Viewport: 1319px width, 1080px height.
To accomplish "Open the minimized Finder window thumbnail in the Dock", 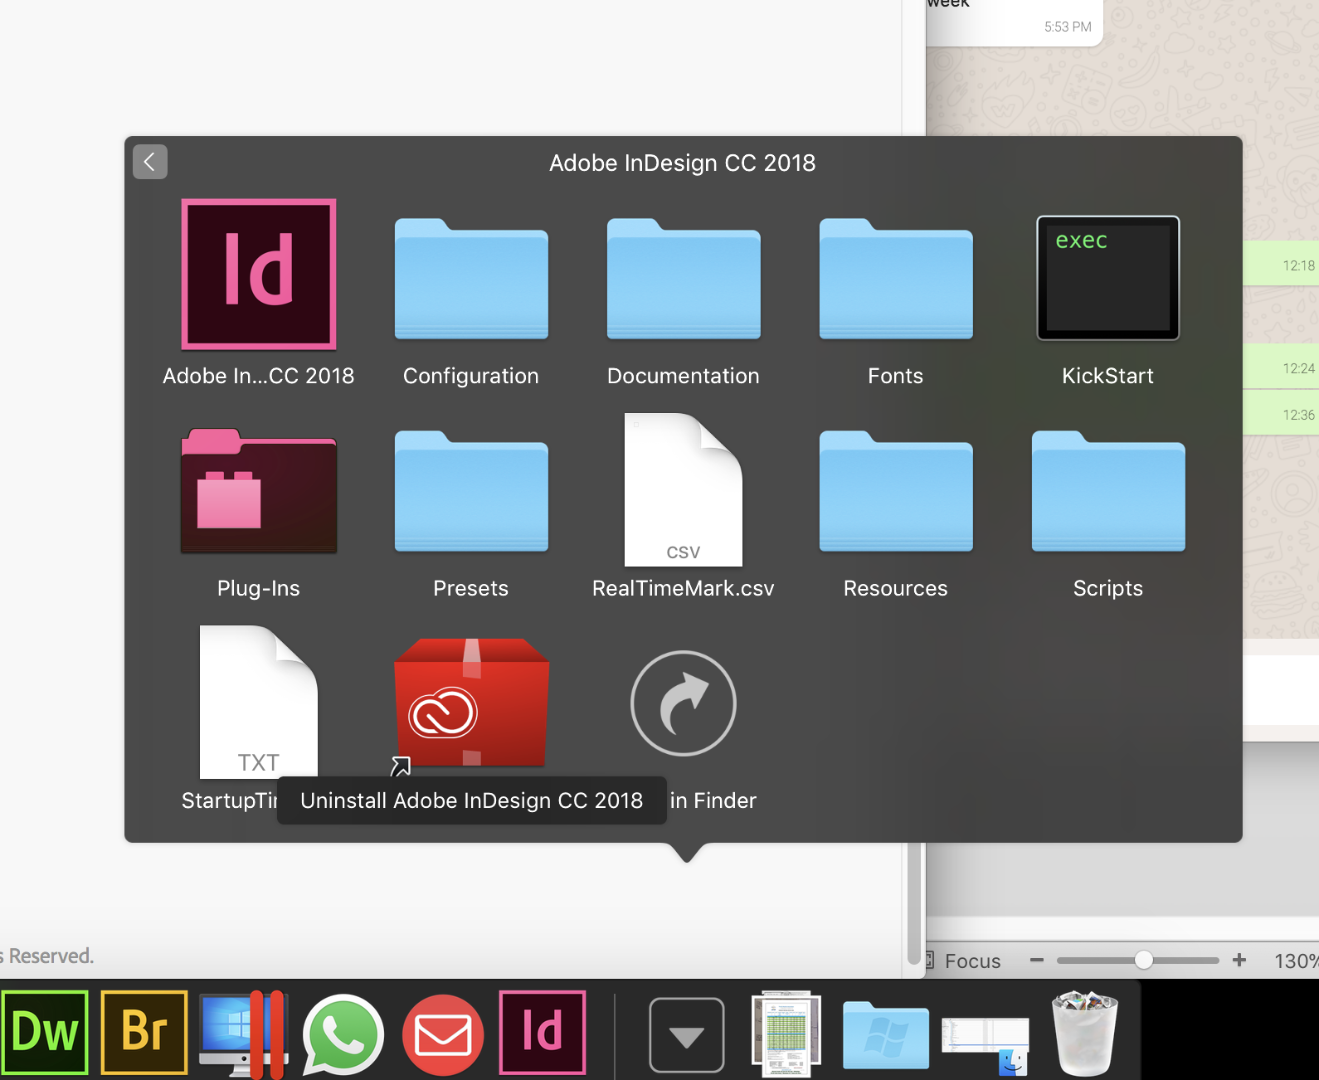I will 985,1044.
